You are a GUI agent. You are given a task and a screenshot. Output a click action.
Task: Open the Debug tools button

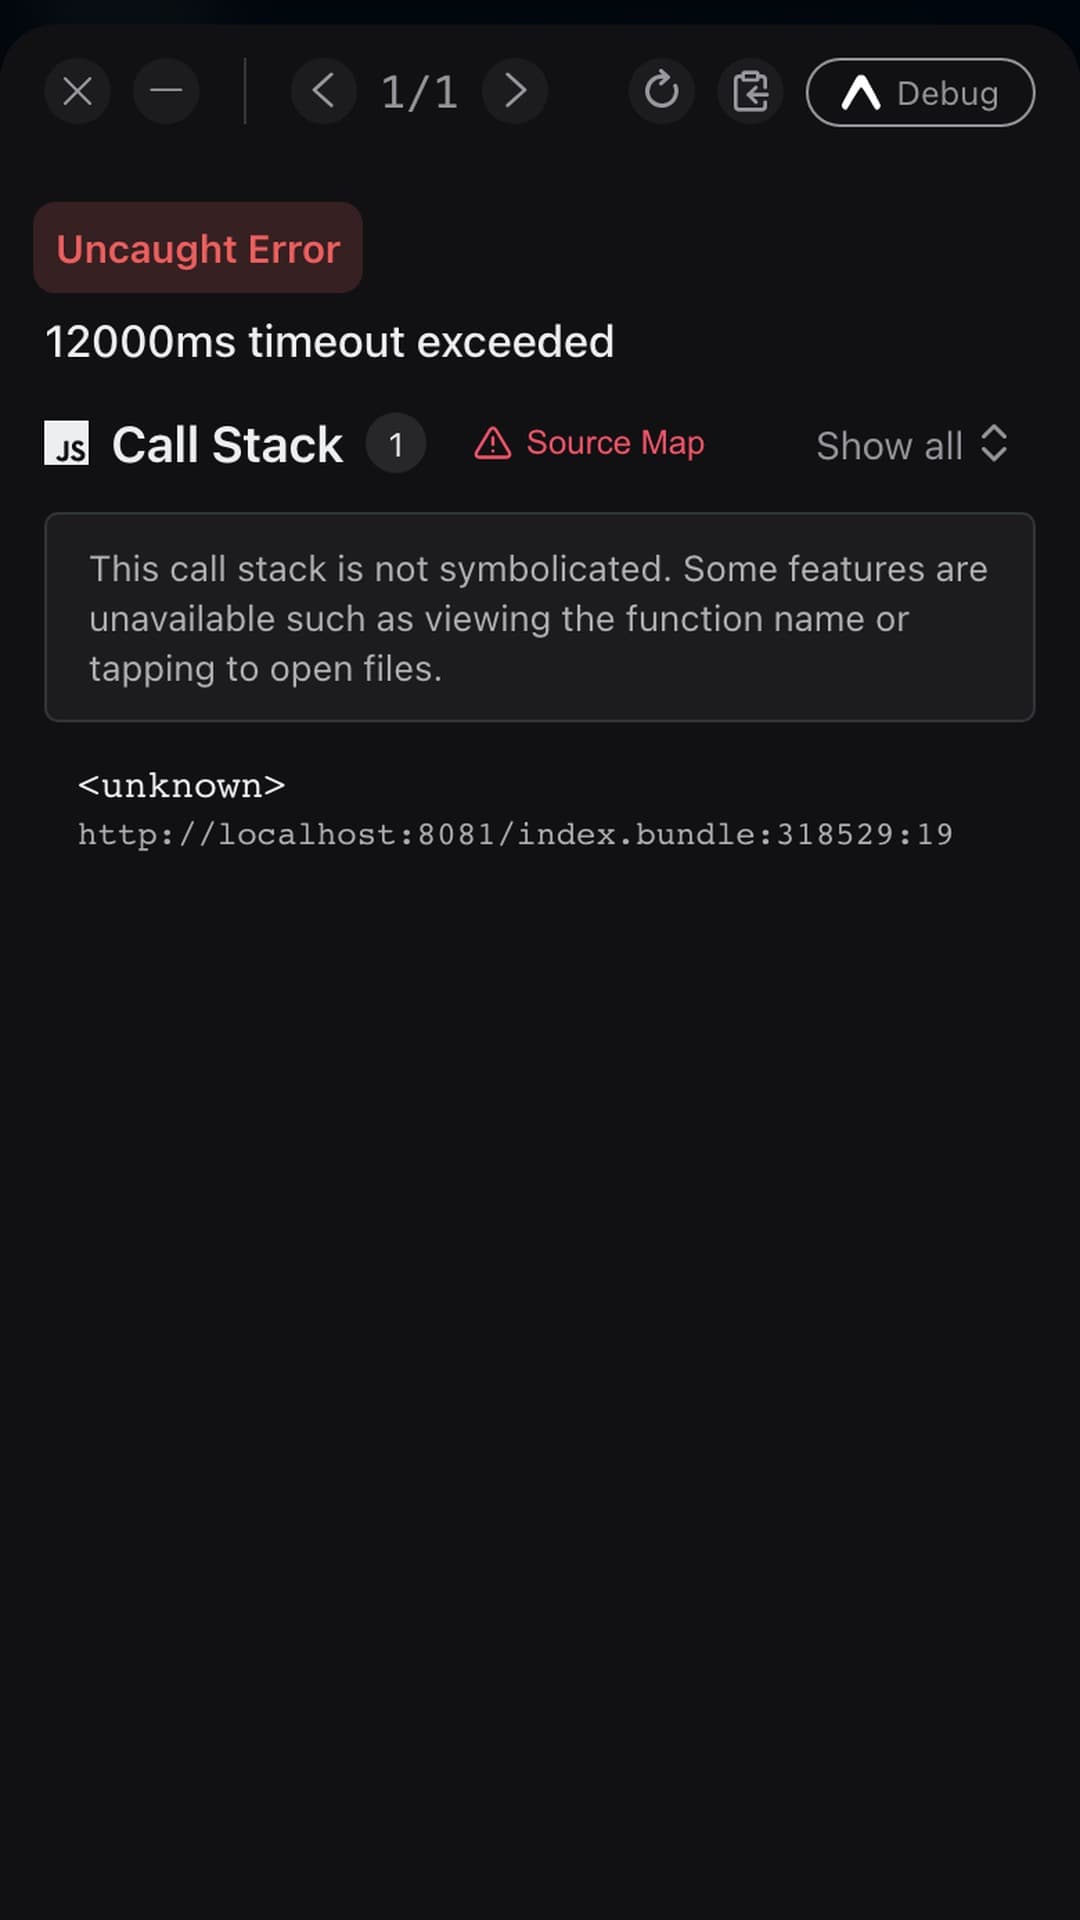[920, 92]
